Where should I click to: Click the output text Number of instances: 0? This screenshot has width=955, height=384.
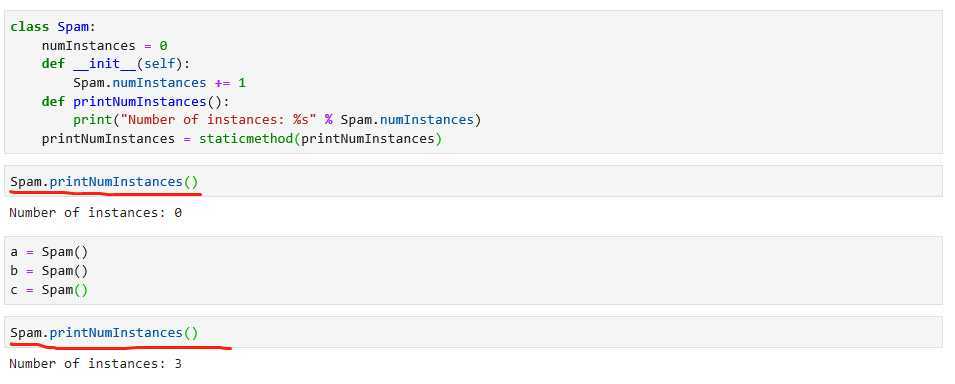(96, 213)
